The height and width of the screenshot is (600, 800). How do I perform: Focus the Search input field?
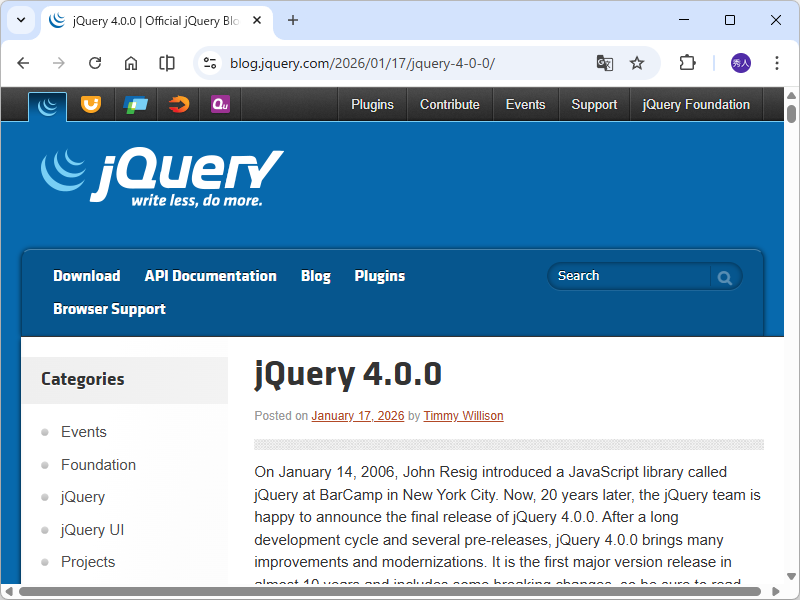(629, 276)
